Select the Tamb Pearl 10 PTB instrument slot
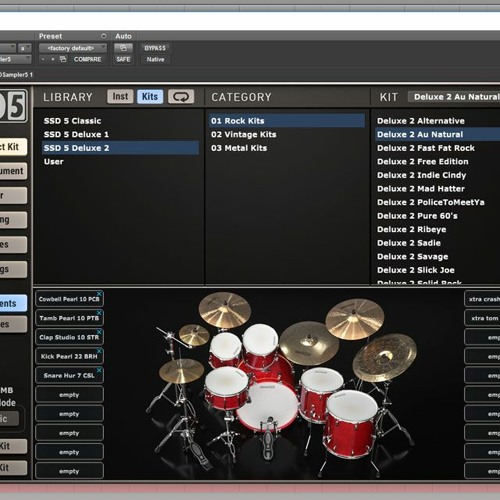The height and width of the screenshot is (500, 500). click(x=69, y=318)
